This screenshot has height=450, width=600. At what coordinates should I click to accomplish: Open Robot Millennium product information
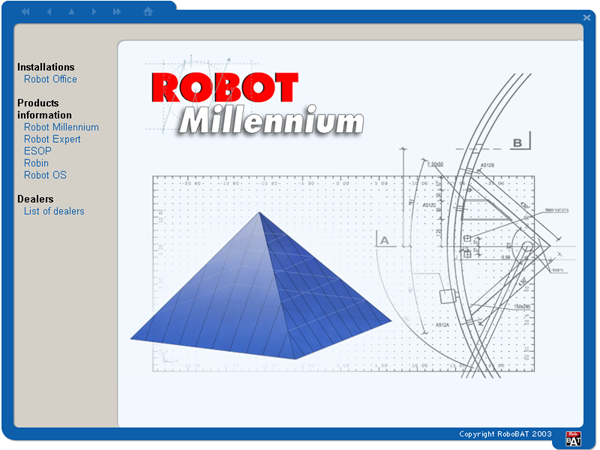click(x=61, y=127)
